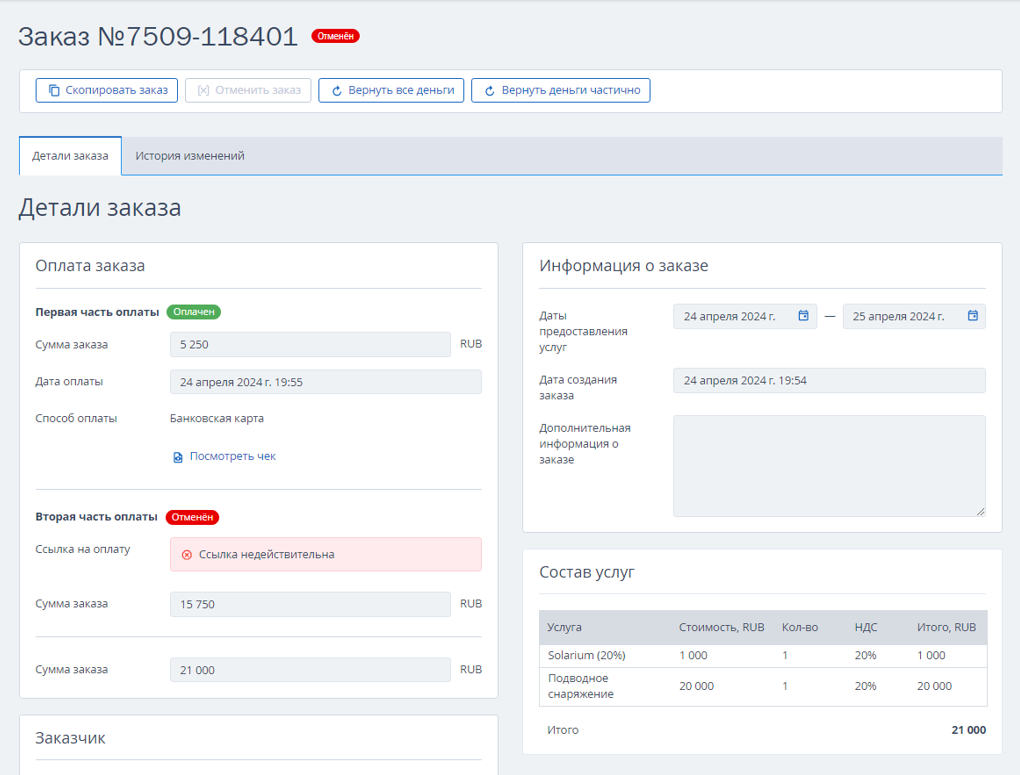This screenshot has height=775, width=1020.
Task: Click the cancel icon in Отменить заказ button
Action: [x=204, y=90]
